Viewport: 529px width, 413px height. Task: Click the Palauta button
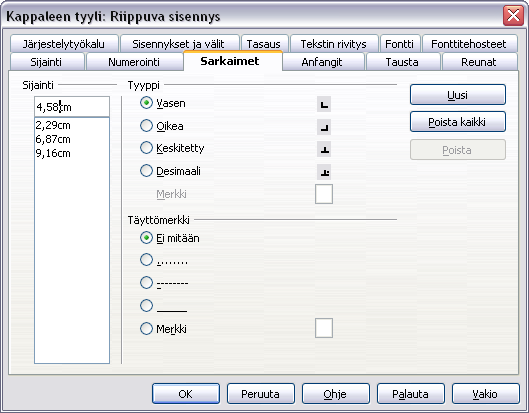(411, 394)
